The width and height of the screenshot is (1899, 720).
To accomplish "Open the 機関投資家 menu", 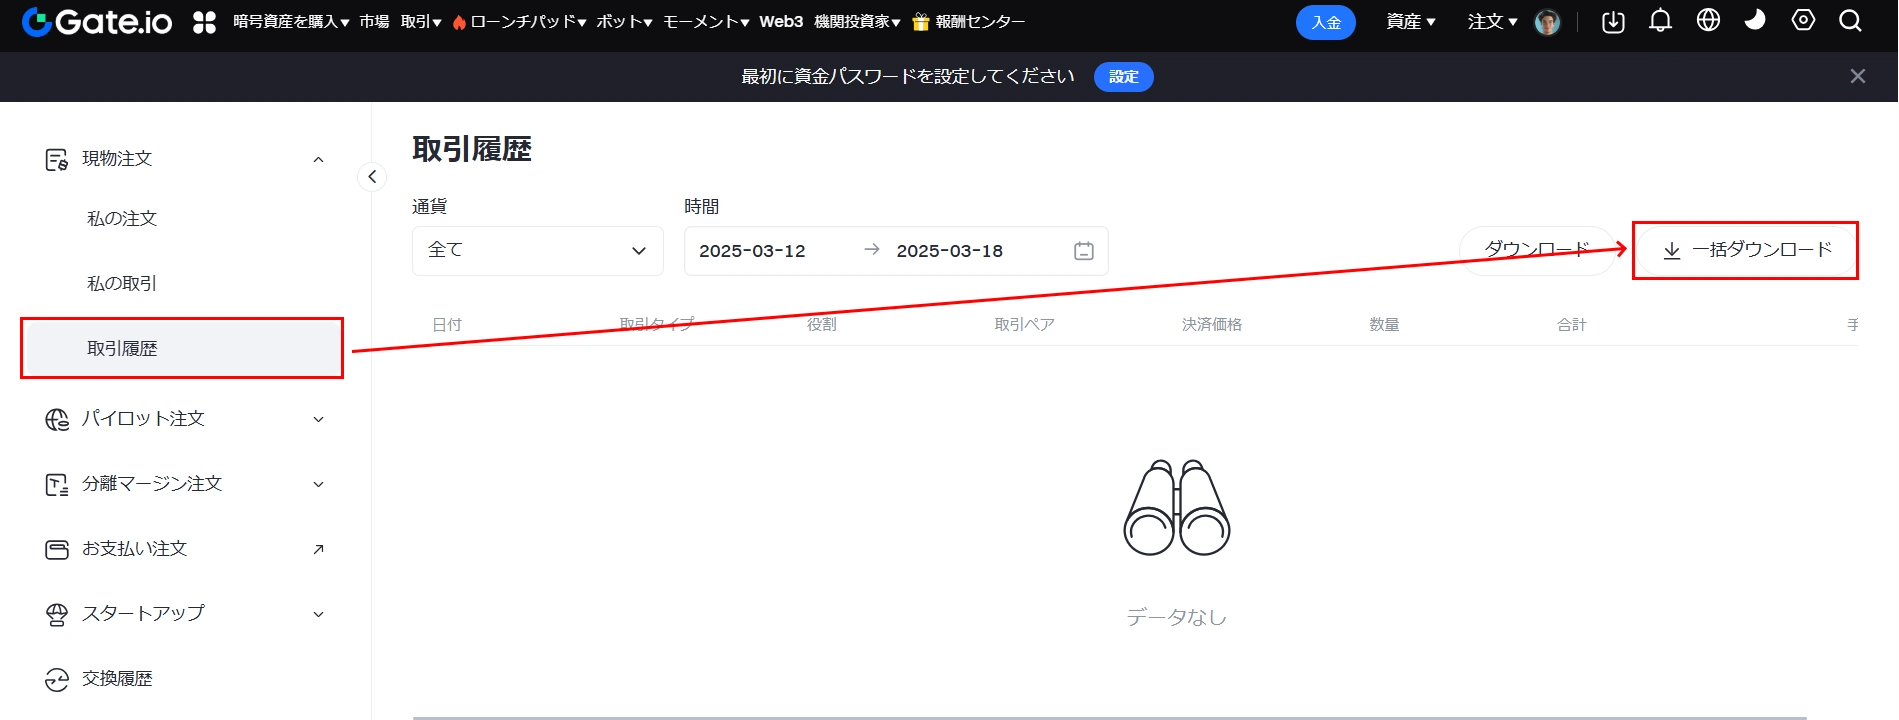I will pos(857,21).
